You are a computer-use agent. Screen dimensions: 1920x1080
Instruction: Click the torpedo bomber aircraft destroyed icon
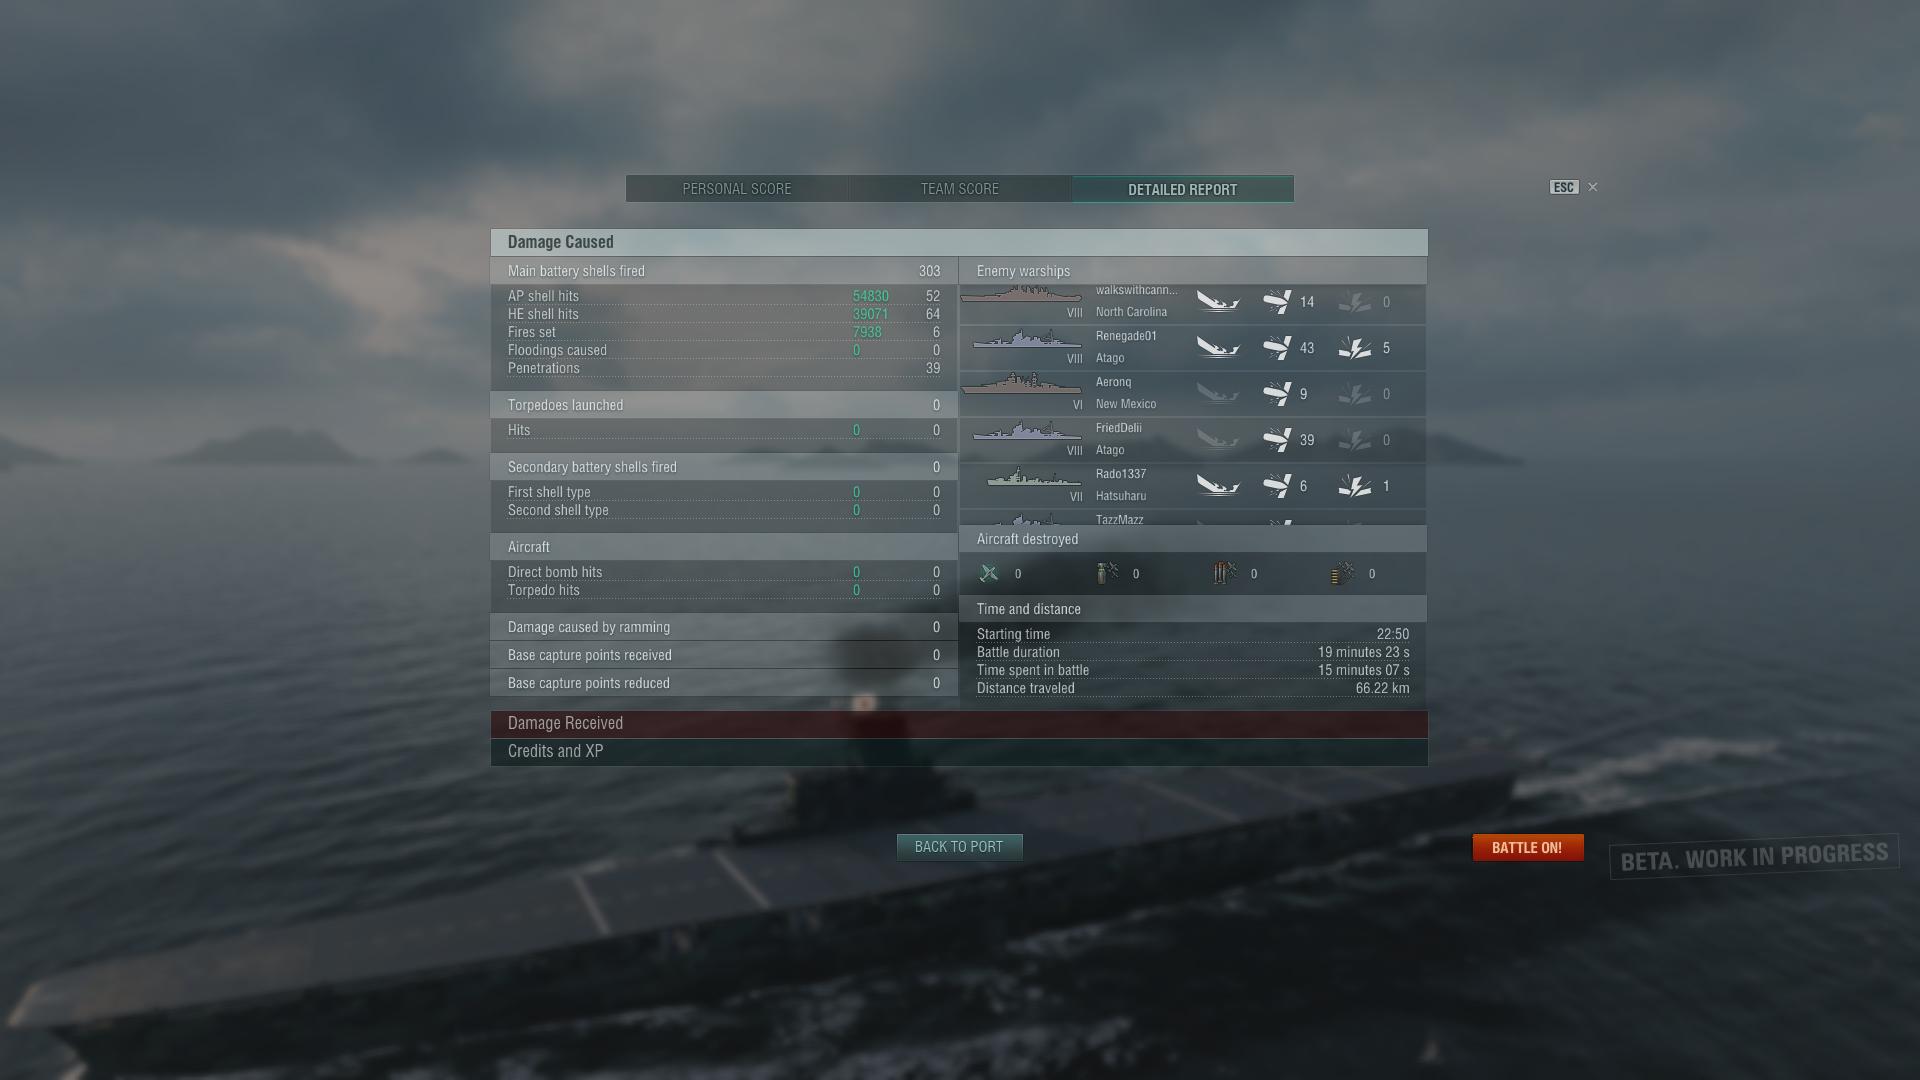(x=1225, y=573)
